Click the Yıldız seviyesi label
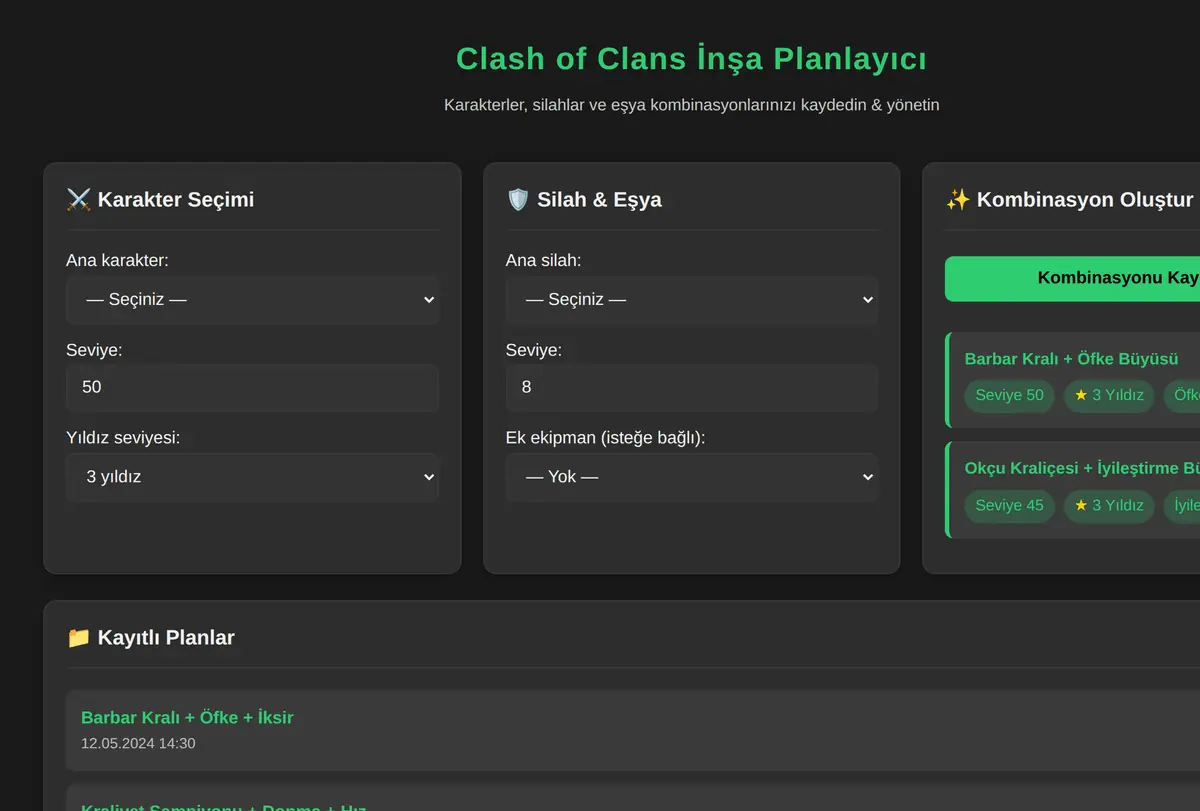The width and height of the screenshot is (1200, 811). coord(123,438)
